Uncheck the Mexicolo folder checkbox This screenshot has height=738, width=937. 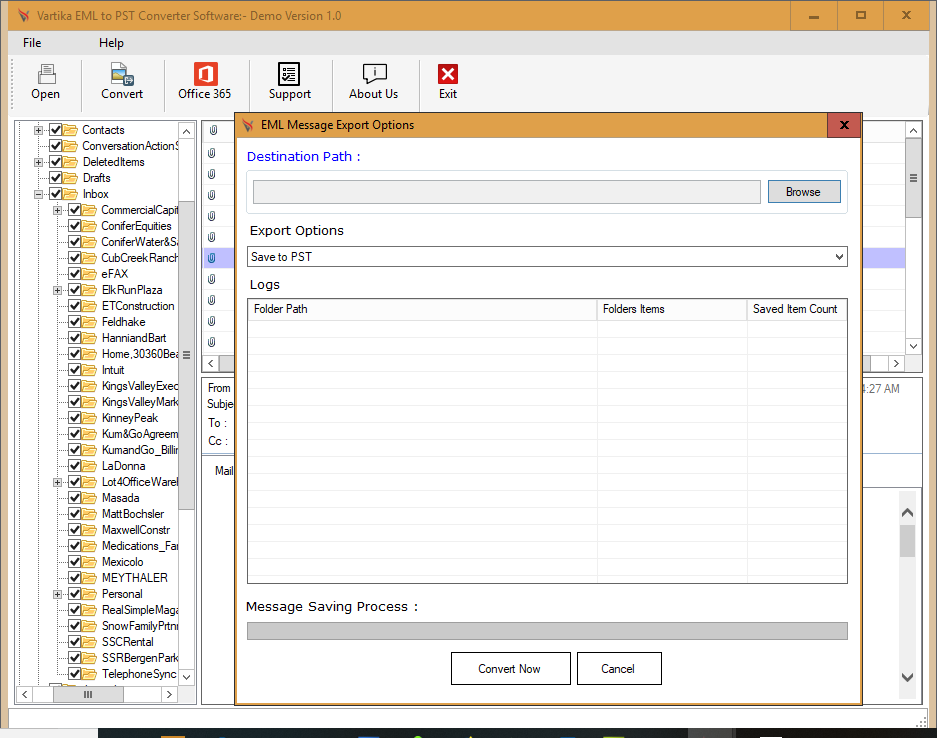(75, 562)
